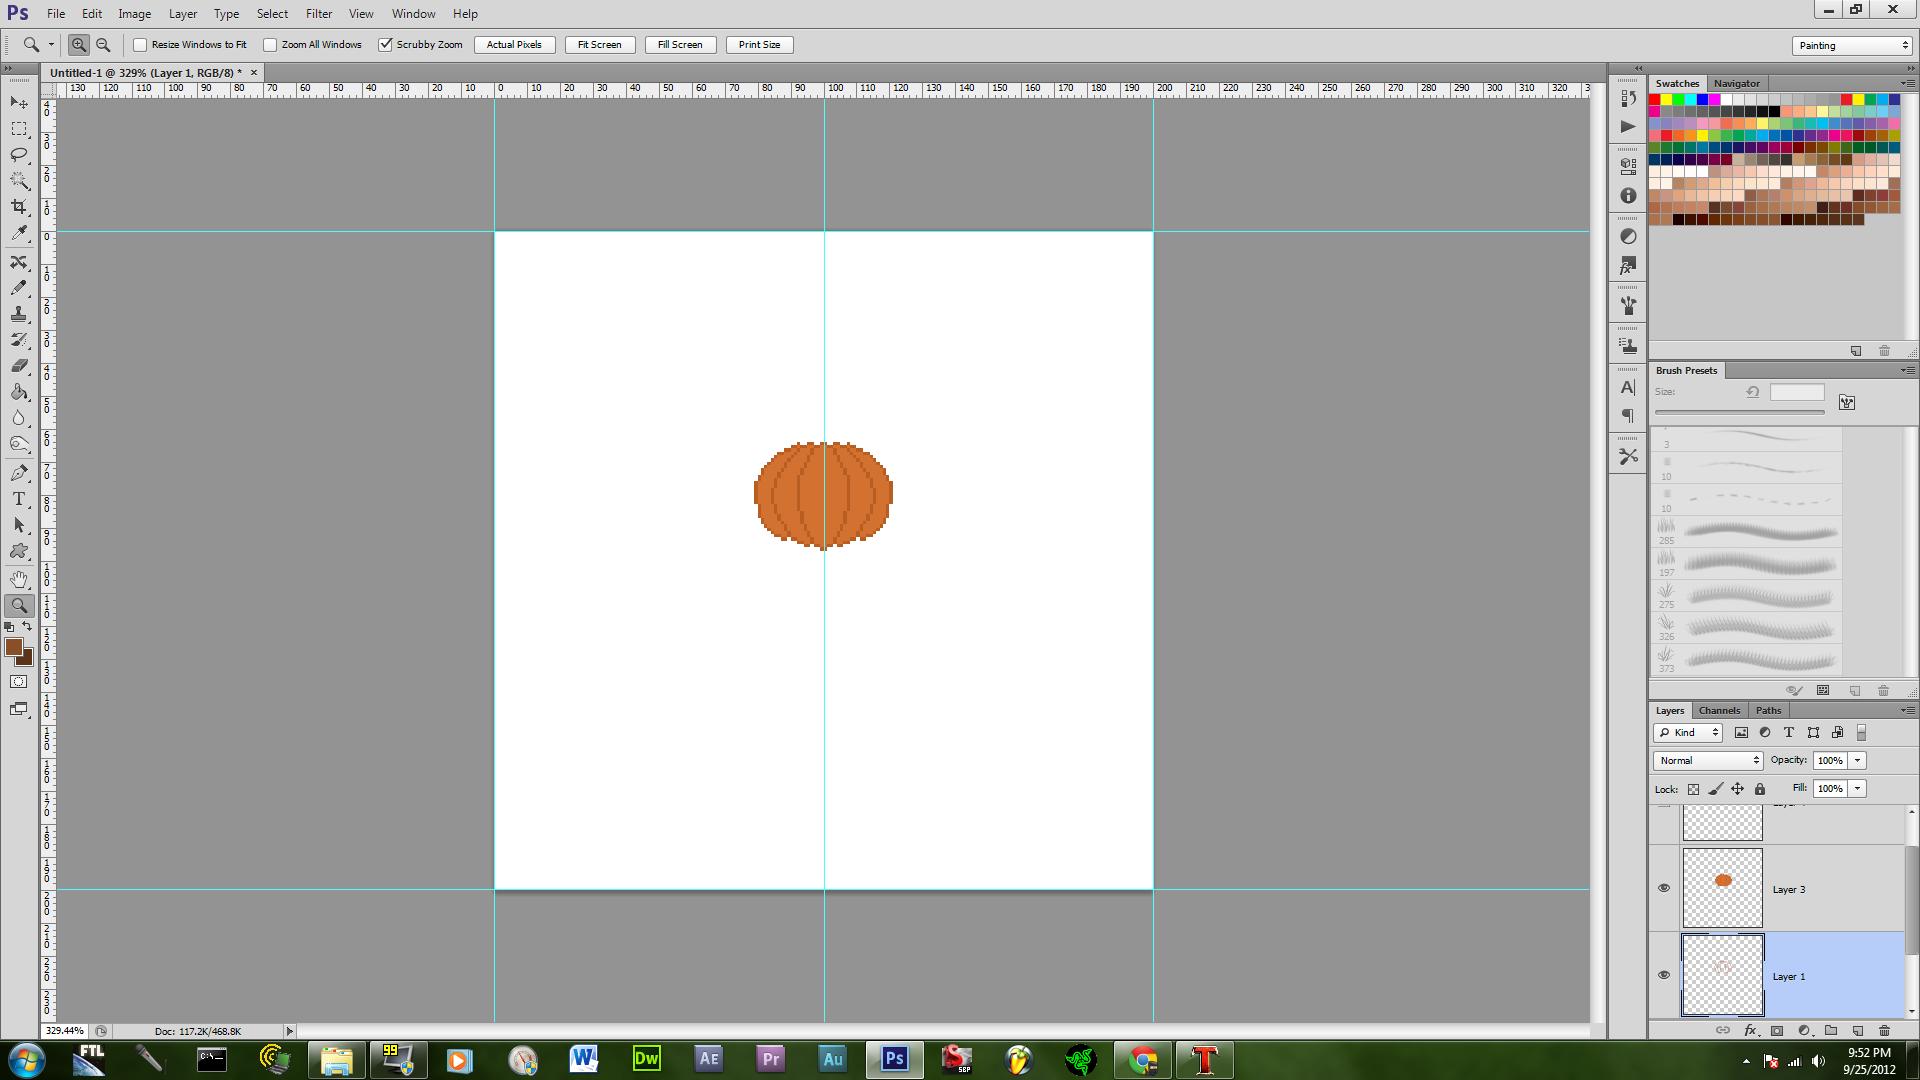The height and width of the screenshot is (1080, 1920).
Task: Click the Fit Screen button
Action: coord(600,45)
